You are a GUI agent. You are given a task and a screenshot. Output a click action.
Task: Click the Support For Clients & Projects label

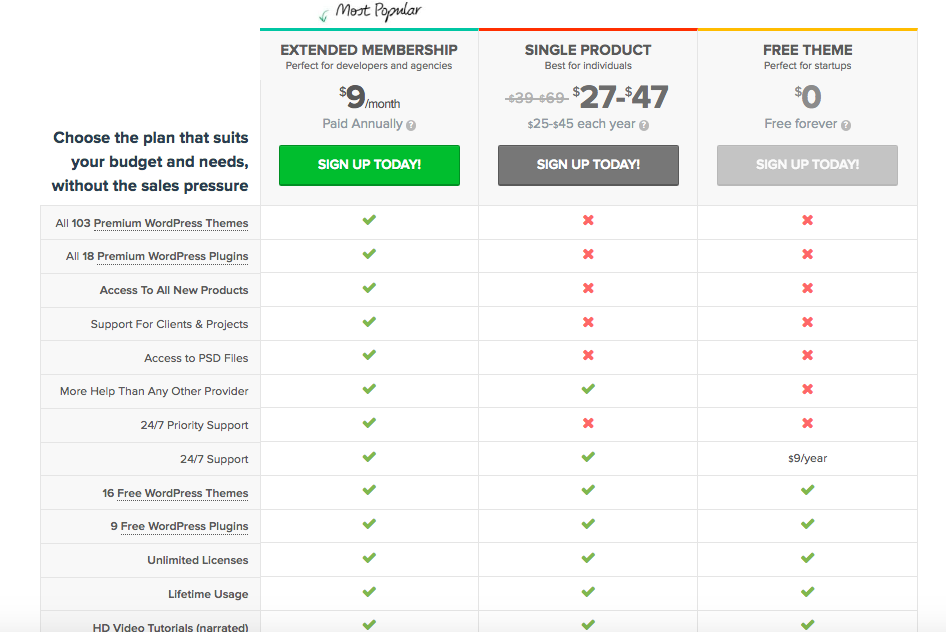point(170,324)
